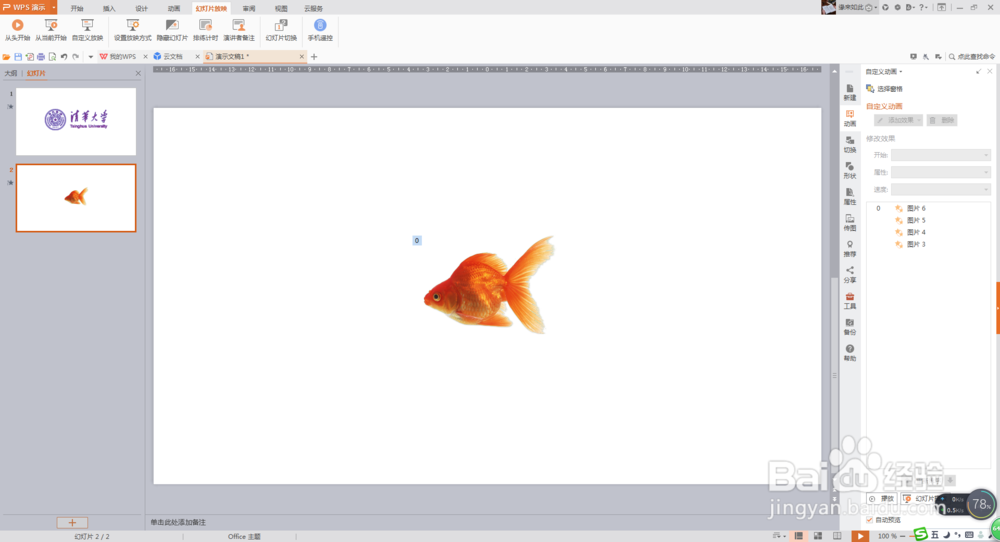Open the 添加效果 (Add Effect) dropdown
This screenshot has width=1000, height=542.
(x=899, y=120)
